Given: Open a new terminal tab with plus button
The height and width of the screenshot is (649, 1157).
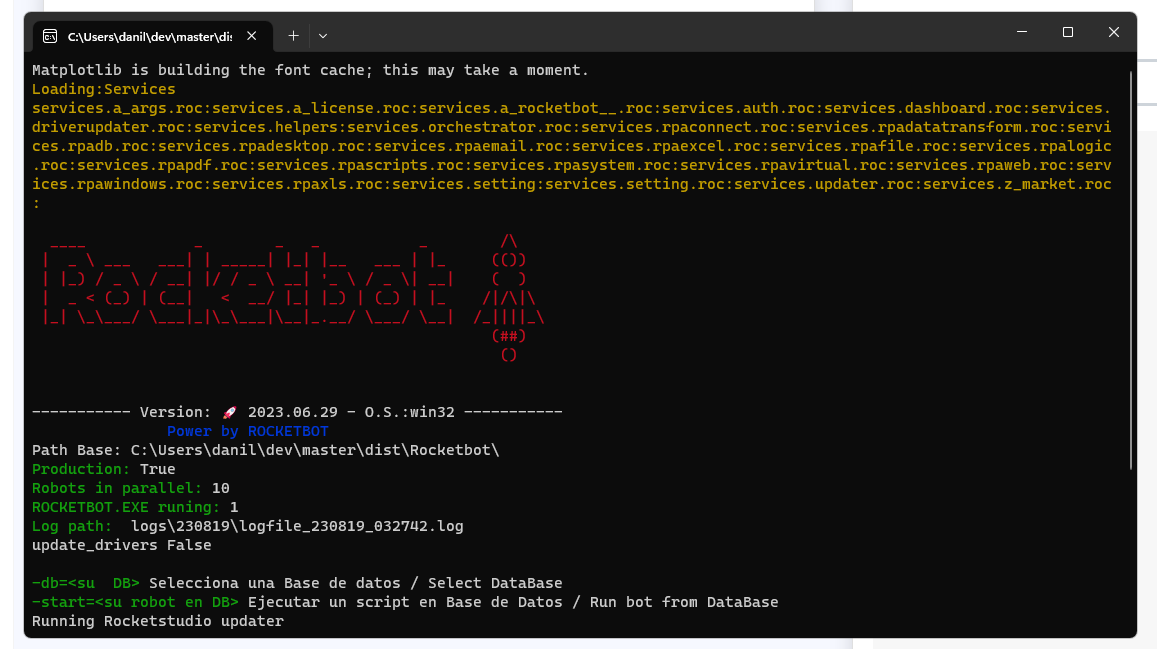Looking at the screenshot, I should (293, 35).
